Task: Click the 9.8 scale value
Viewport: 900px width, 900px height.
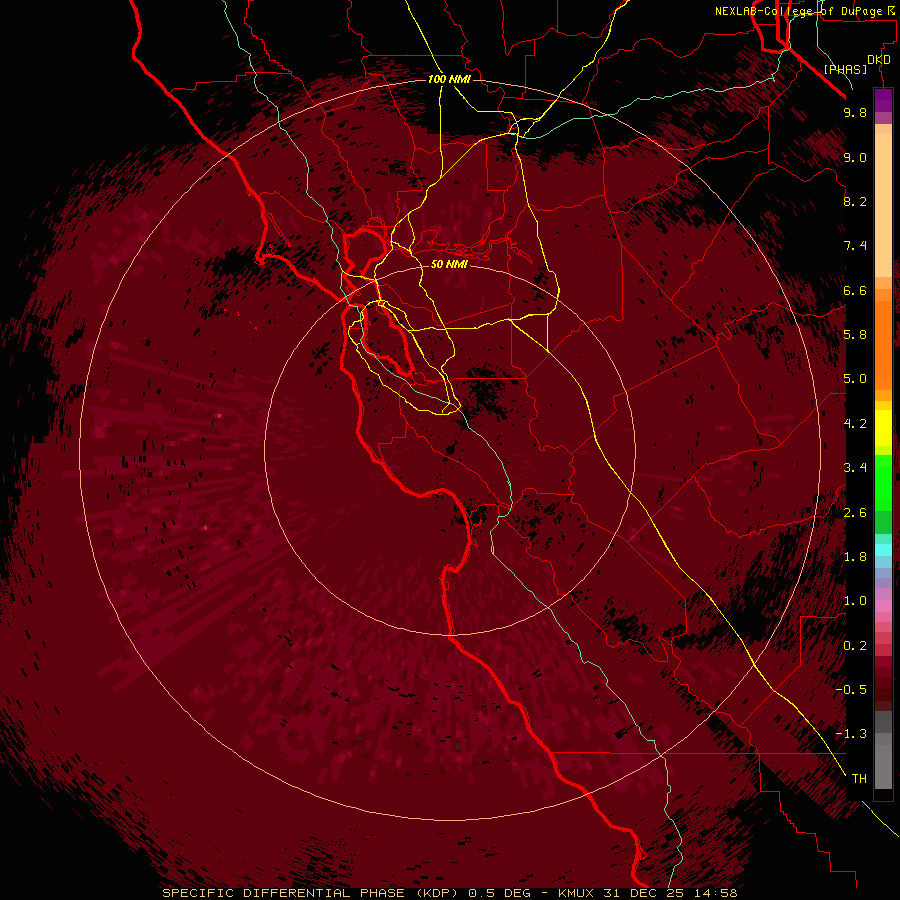Action: (x=855, y=112)
